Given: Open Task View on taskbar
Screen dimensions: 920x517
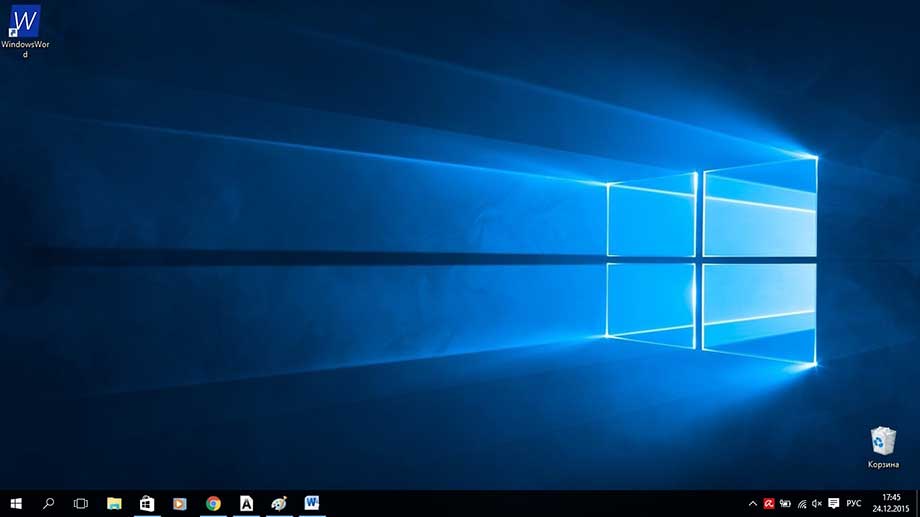Looking at the screenshot, I should pos(81,504).
